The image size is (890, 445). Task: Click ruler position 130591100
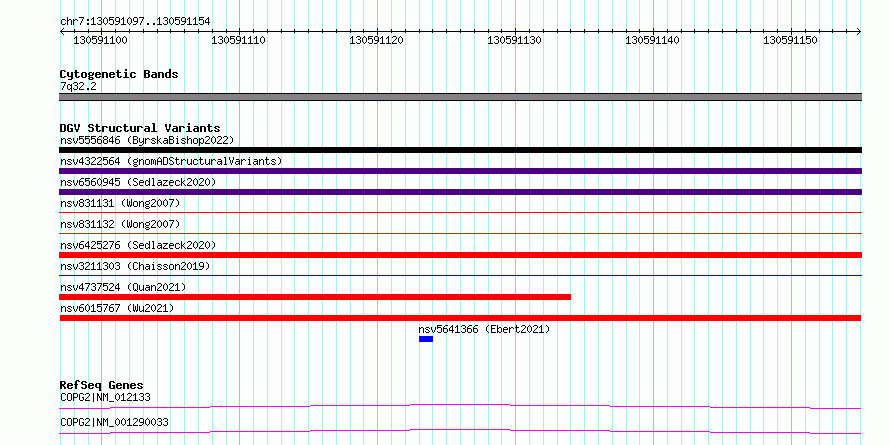tap(100, 40)
